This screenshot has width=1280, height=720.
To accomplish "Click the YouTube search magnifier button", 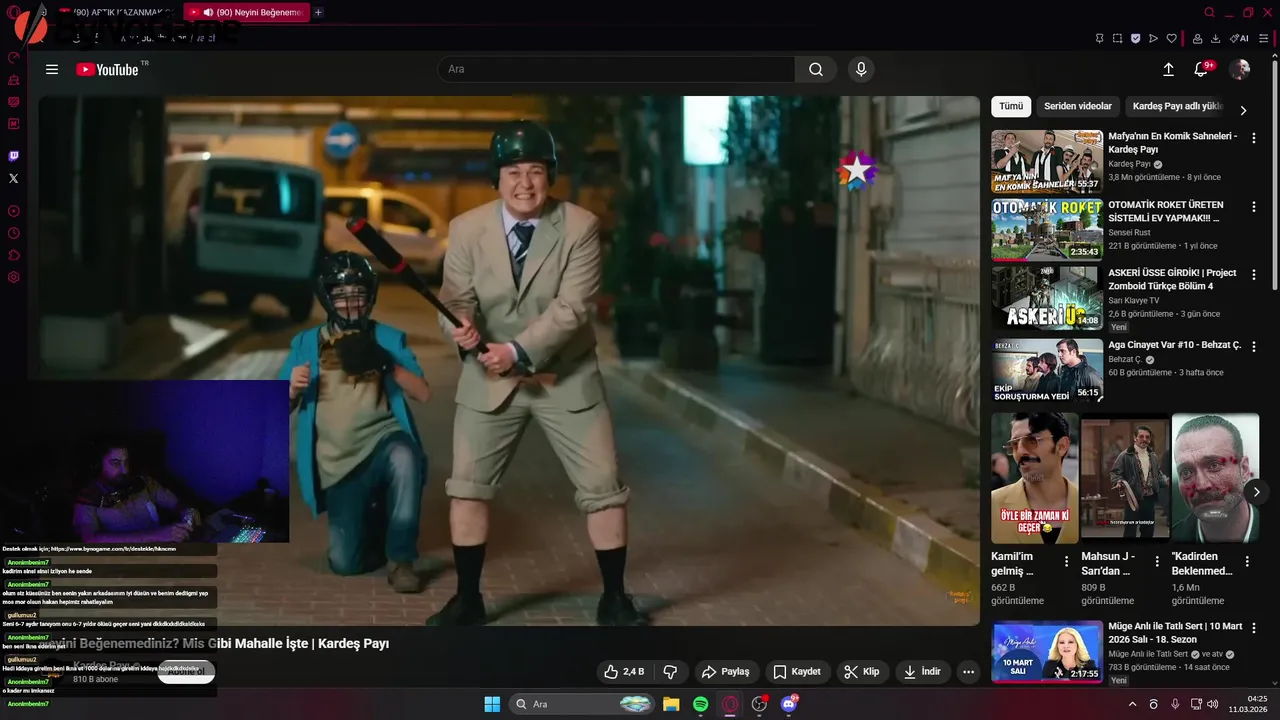I will tap(816, 69).
